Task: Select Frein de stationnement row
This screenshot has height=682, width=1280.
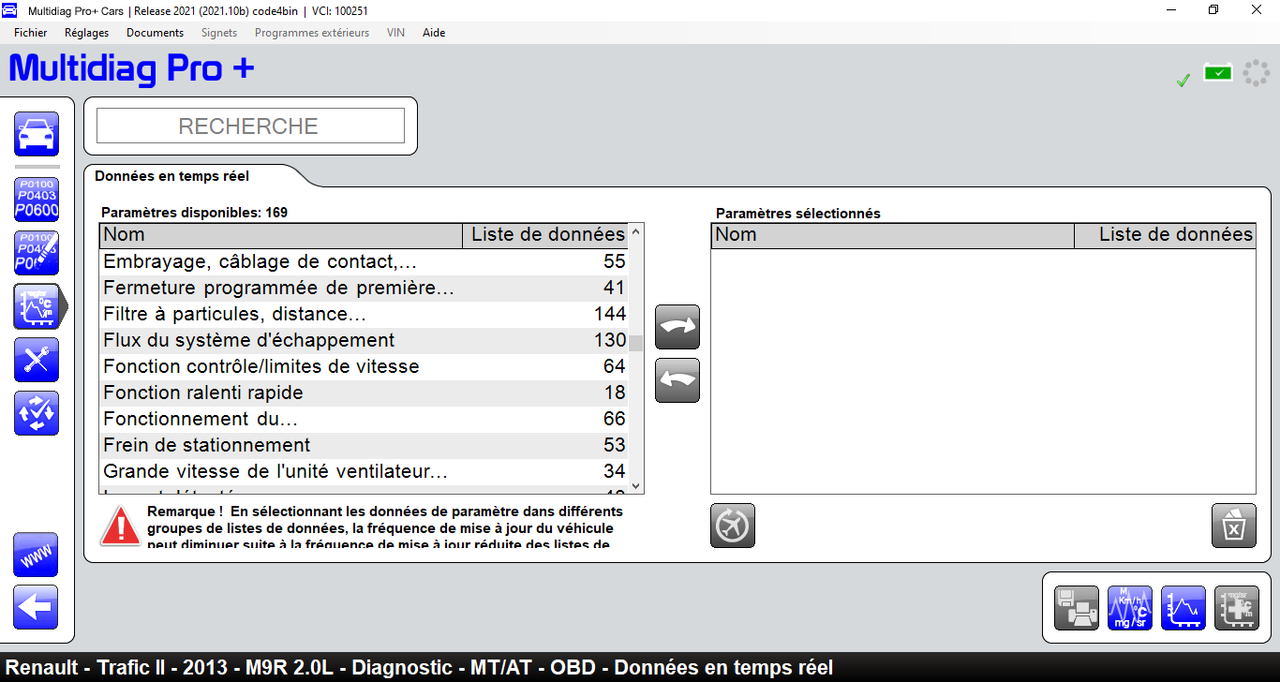Action: [x=364, y=444]
